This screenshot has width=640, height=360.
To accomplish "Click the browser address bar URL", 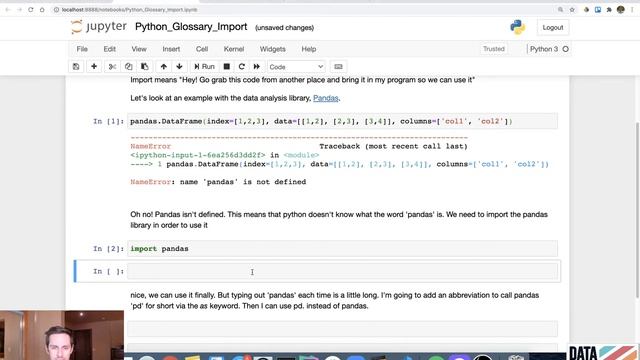I will point(129,9).
